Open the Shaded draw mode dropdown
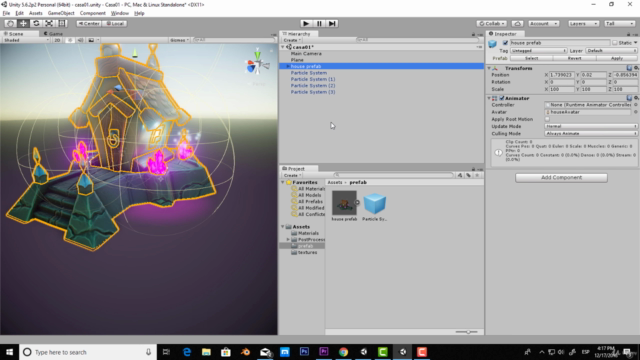The image size is (640, 360). coord(26,40)
